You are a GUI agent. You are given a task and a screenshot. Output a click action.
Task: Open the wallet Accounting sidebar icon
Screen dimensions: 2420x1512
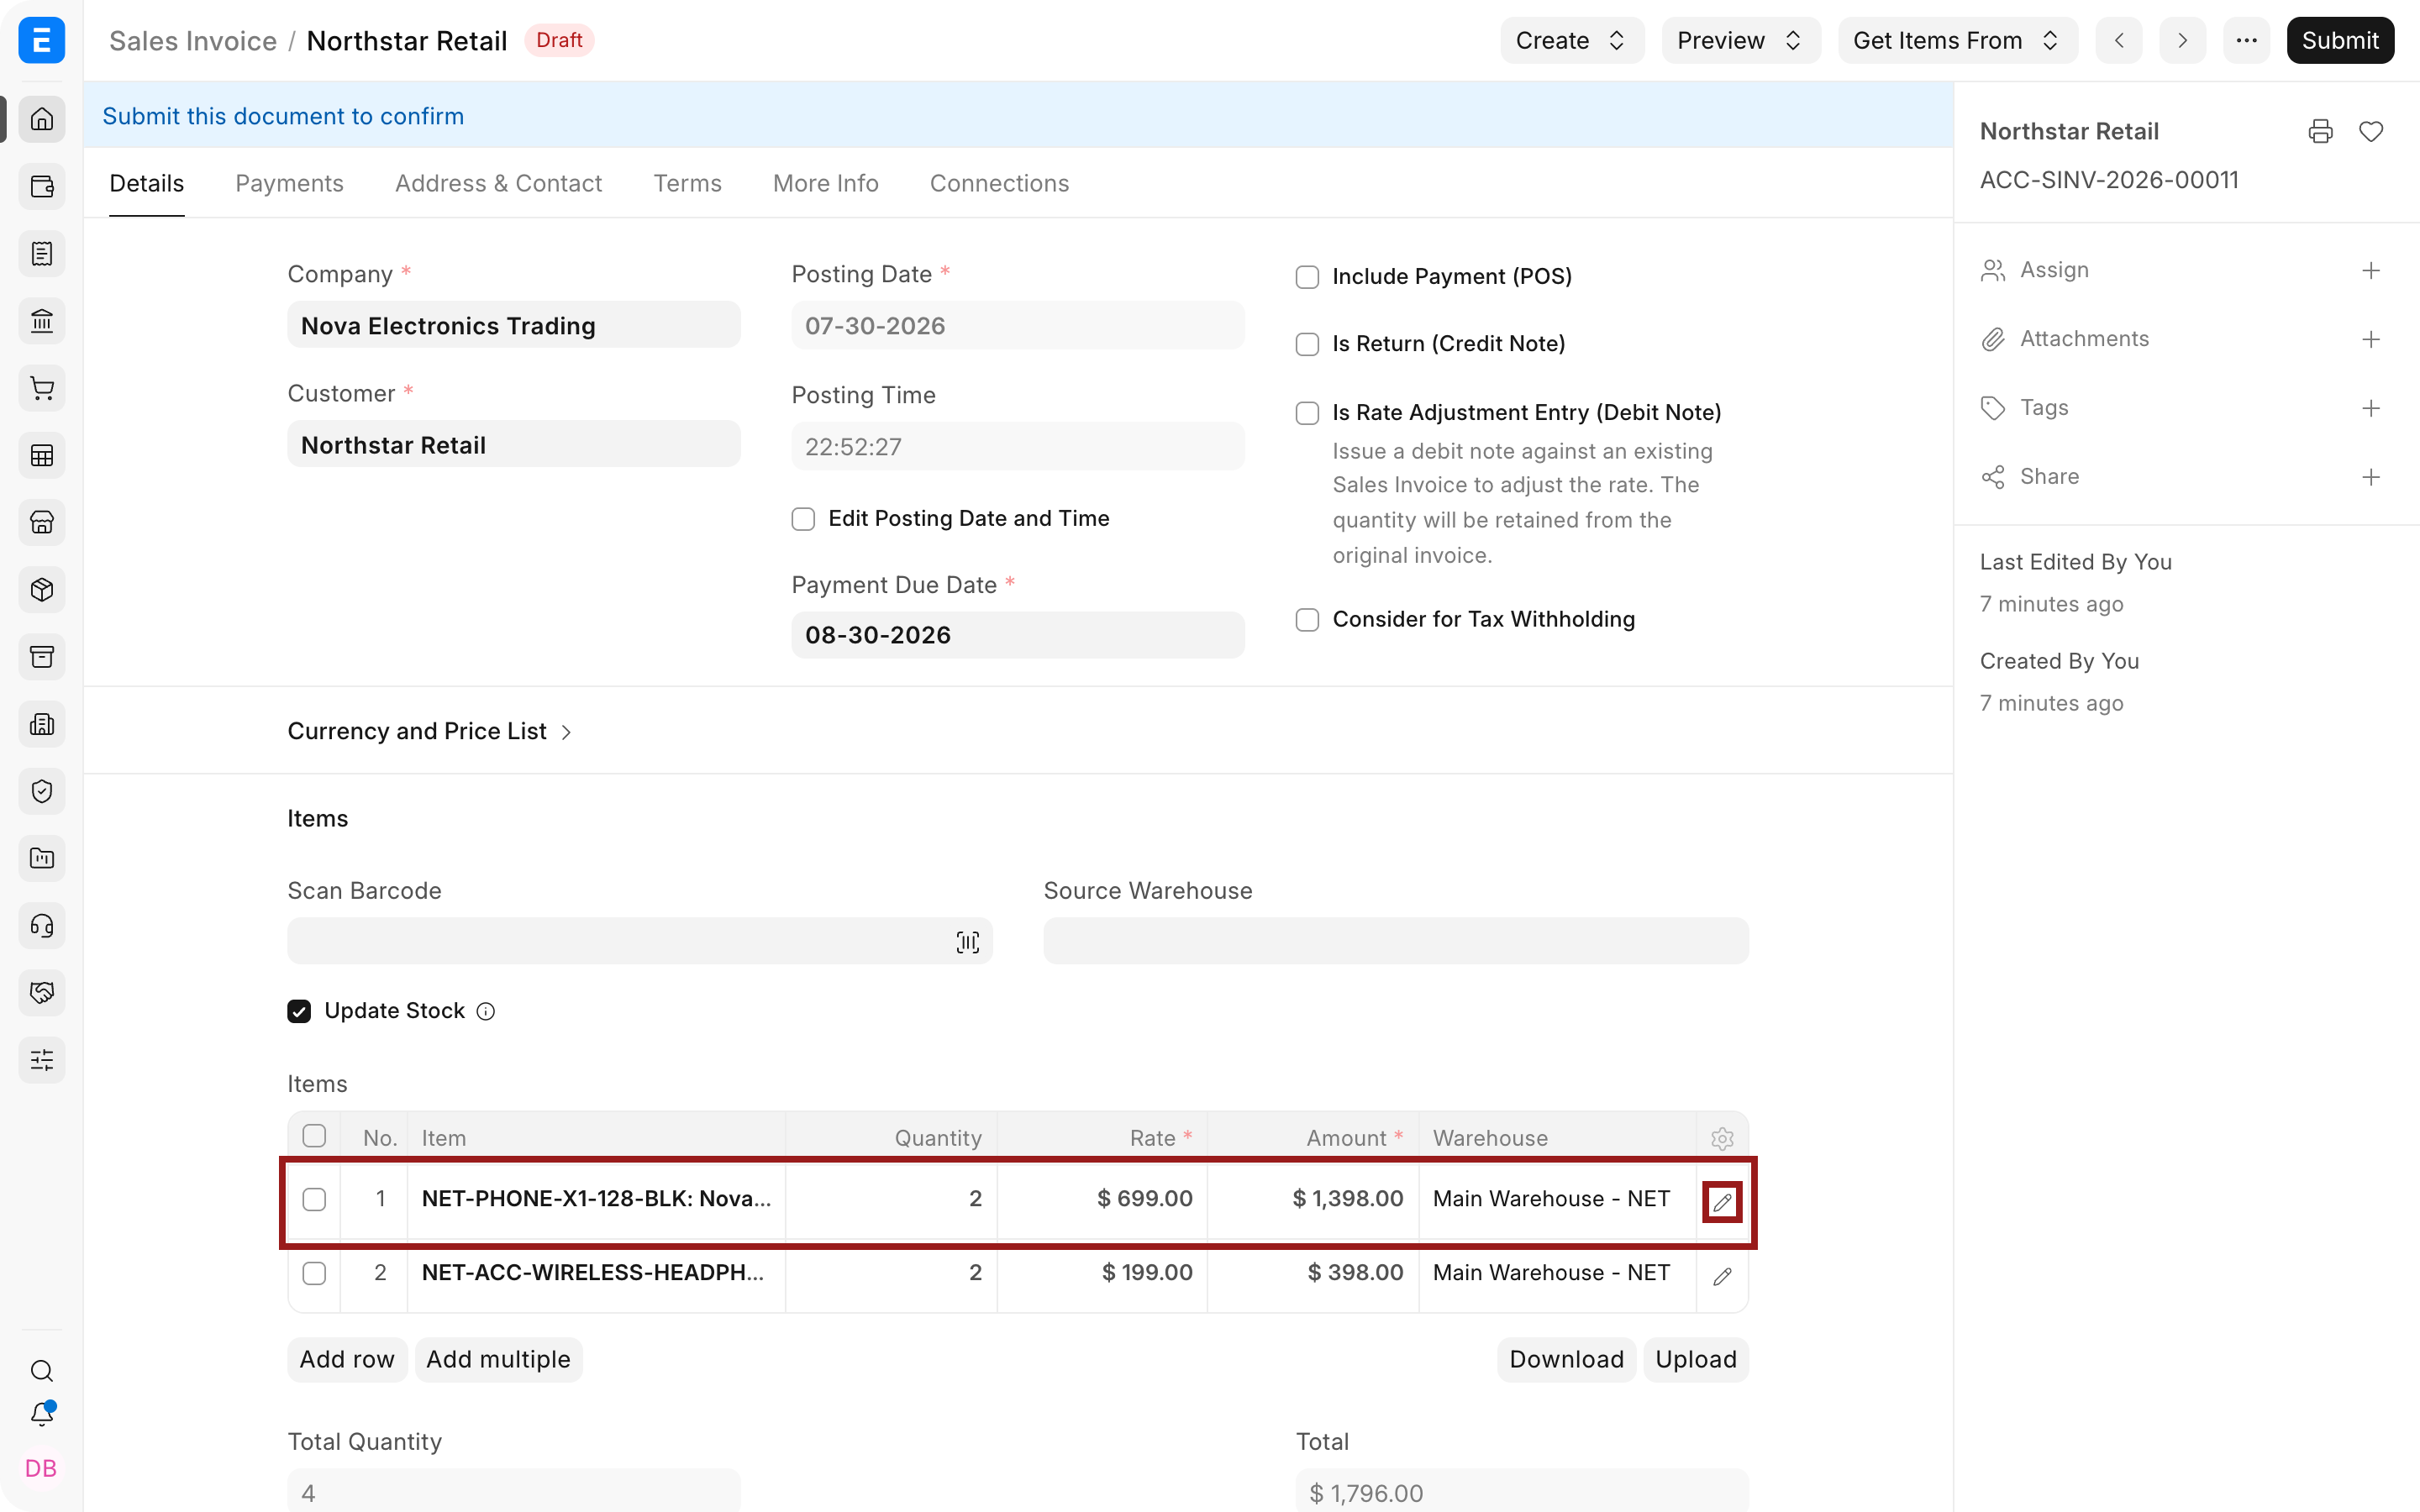41,186
